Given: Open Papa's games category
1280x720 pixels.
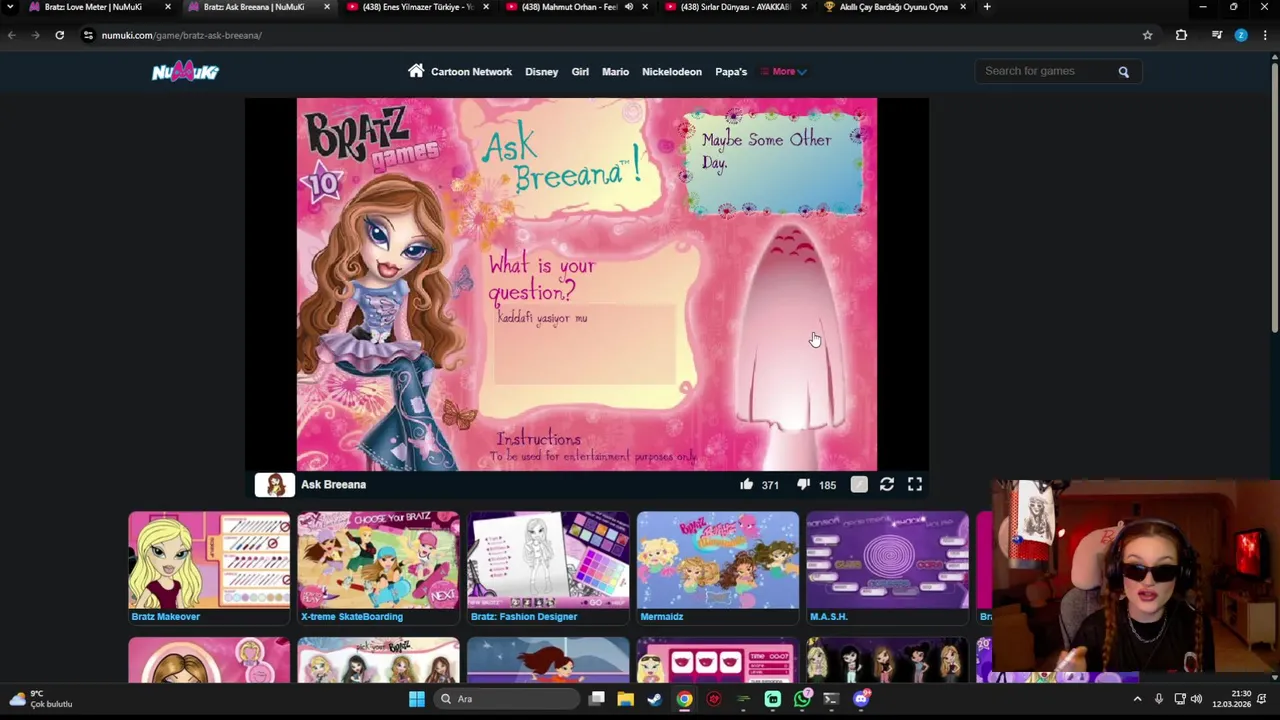Looking at the screenshot, I should (x=731, y=72).
